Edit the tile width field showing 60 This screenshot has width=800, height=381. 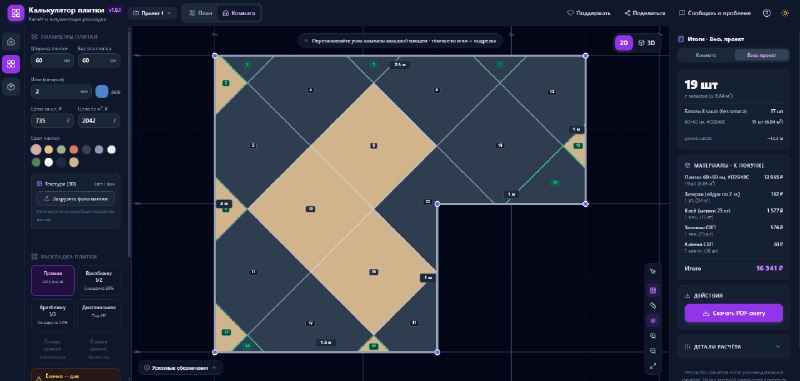(x=53, y=60)
